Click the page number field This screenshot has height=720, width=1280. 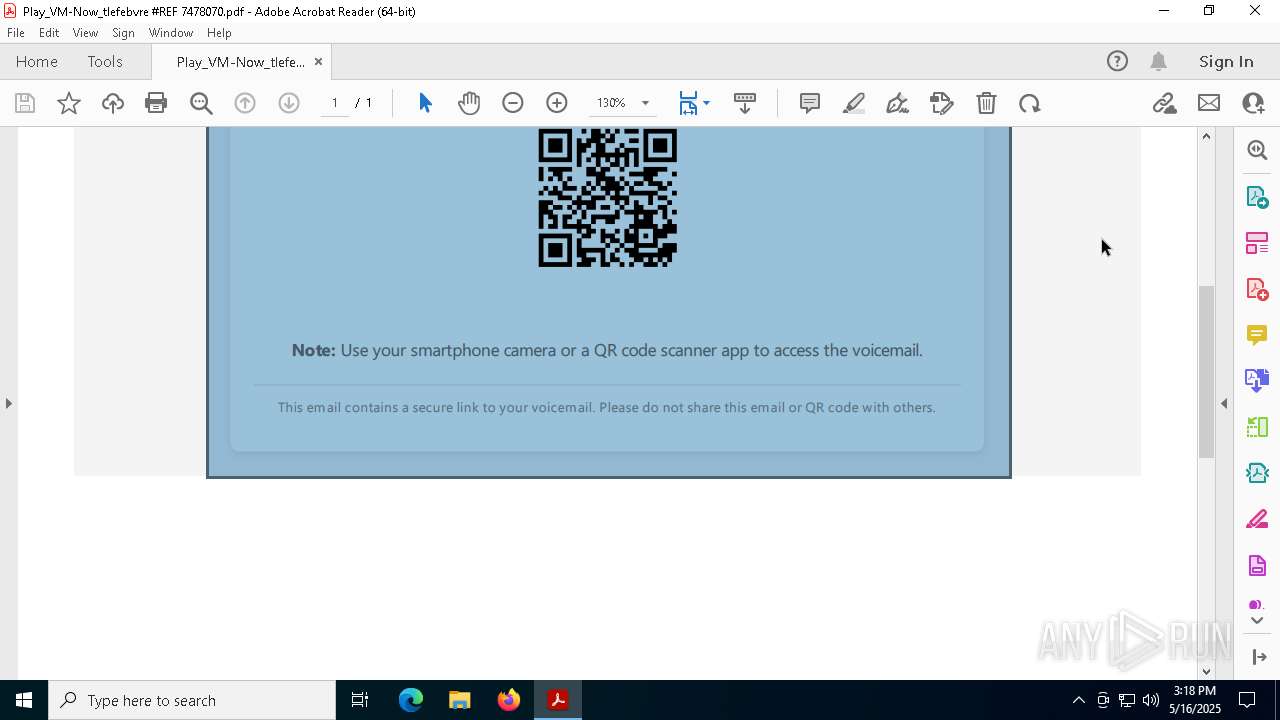coord(335,103)
